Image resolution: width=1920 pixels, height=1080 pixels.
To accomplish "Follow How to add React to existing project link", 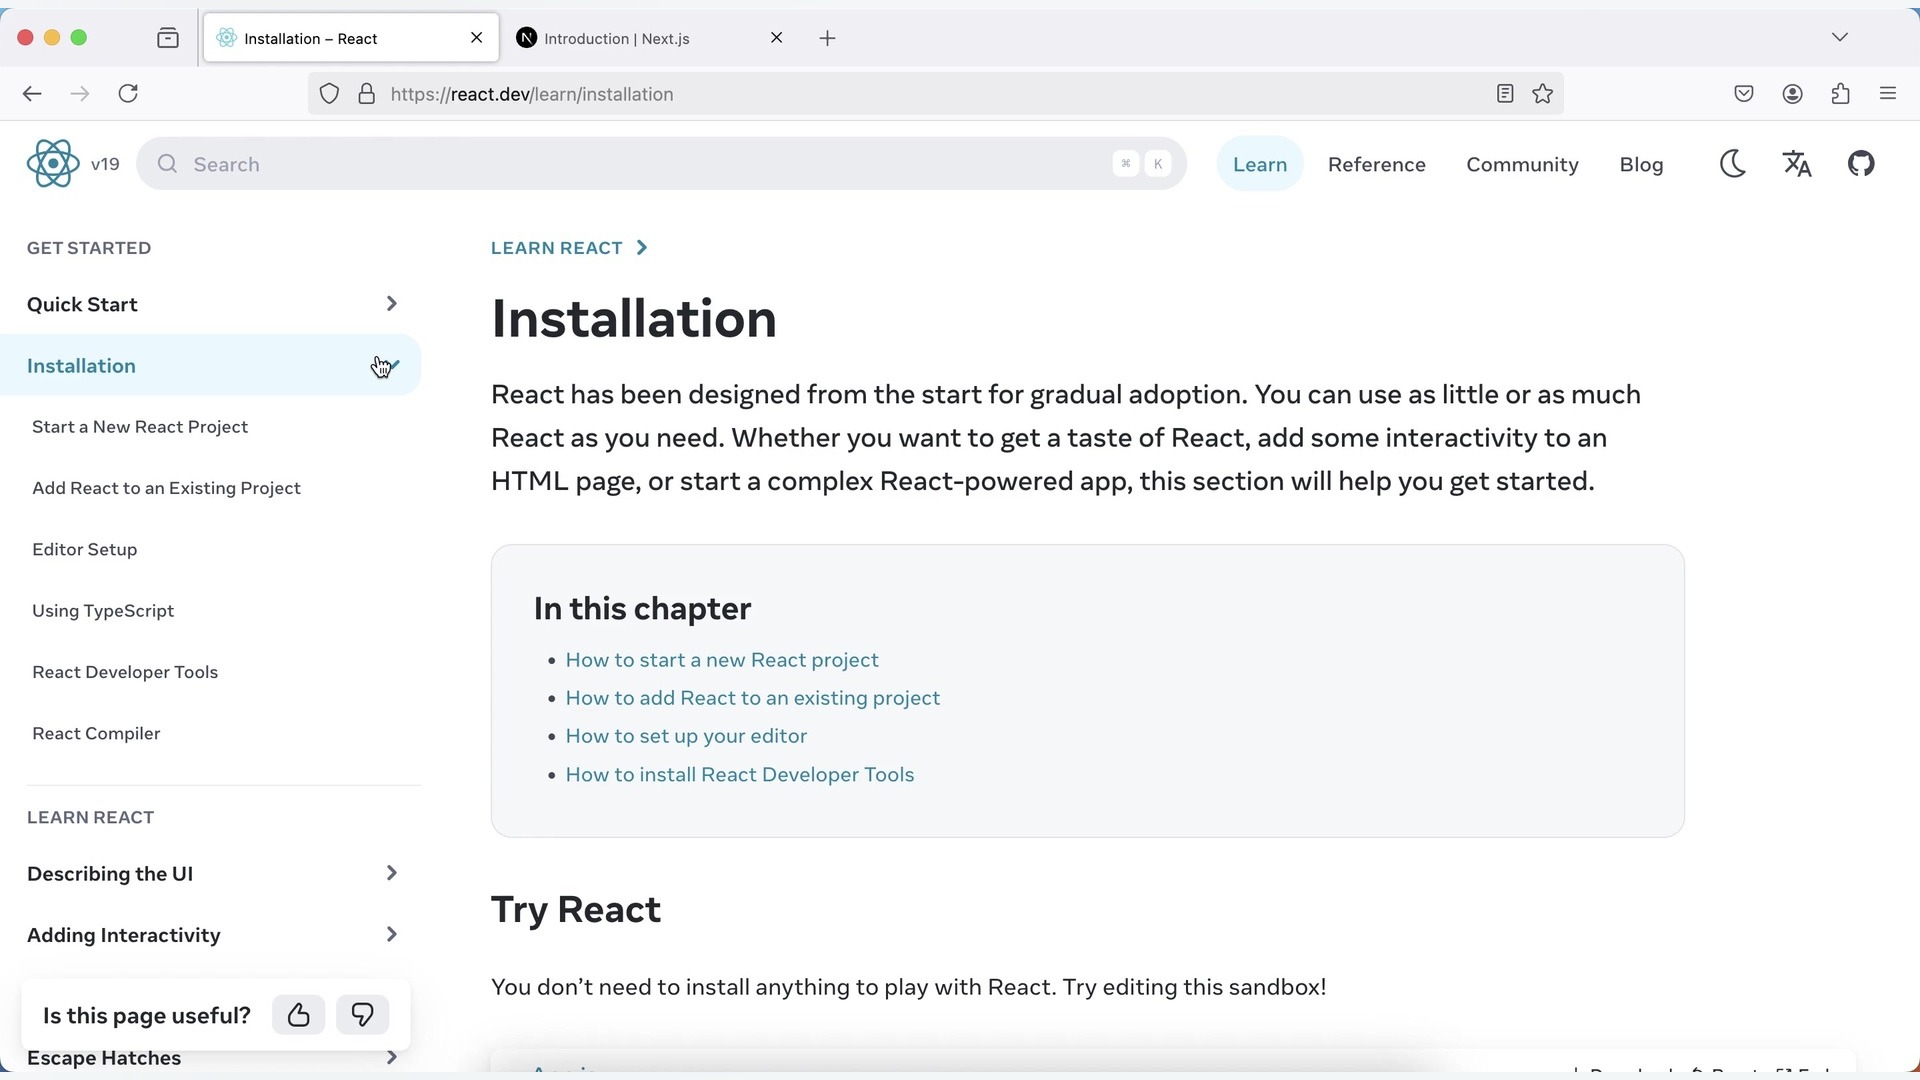I will click(753, 698).
